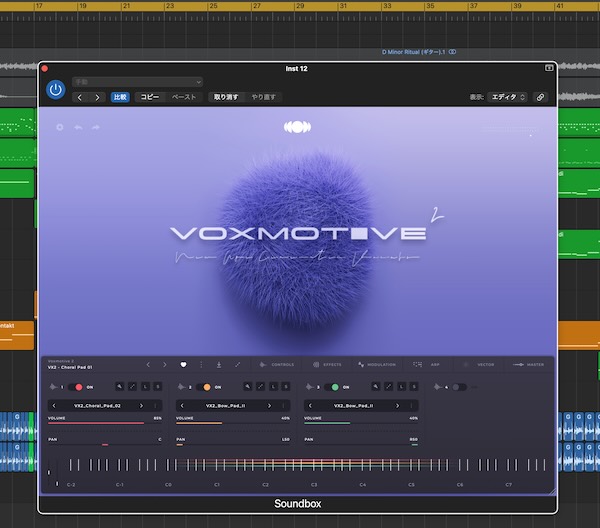Adjust layer 2 orange volume slider
The width and height of the screenshot is (600, 528).
click(233, 423)
